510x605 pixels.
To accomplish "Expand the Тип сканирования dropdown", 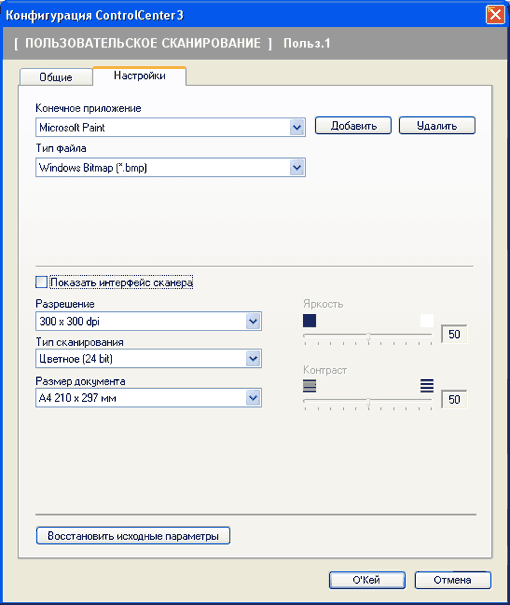I will tap(253, 358).
